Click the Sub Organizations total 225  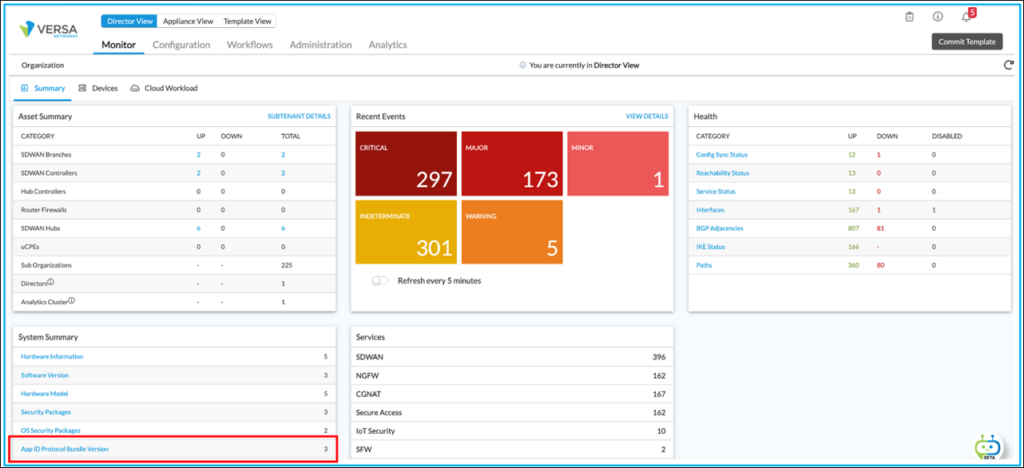(x=287, y=265)
